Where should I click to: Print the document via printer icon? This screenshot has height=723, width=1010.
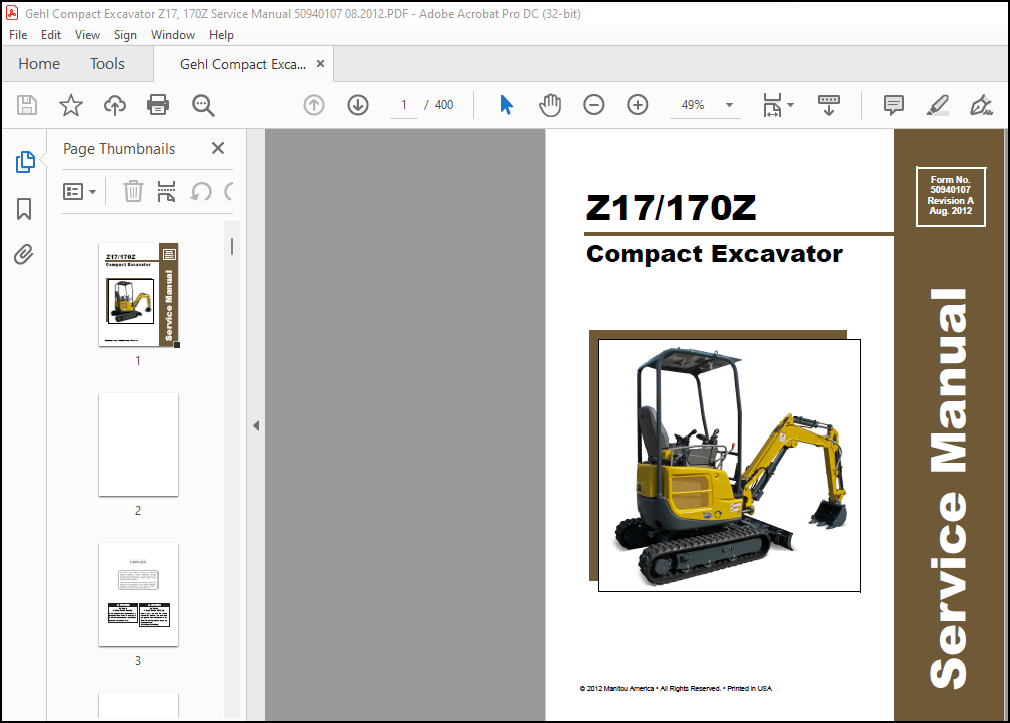[x=158, y=105]
